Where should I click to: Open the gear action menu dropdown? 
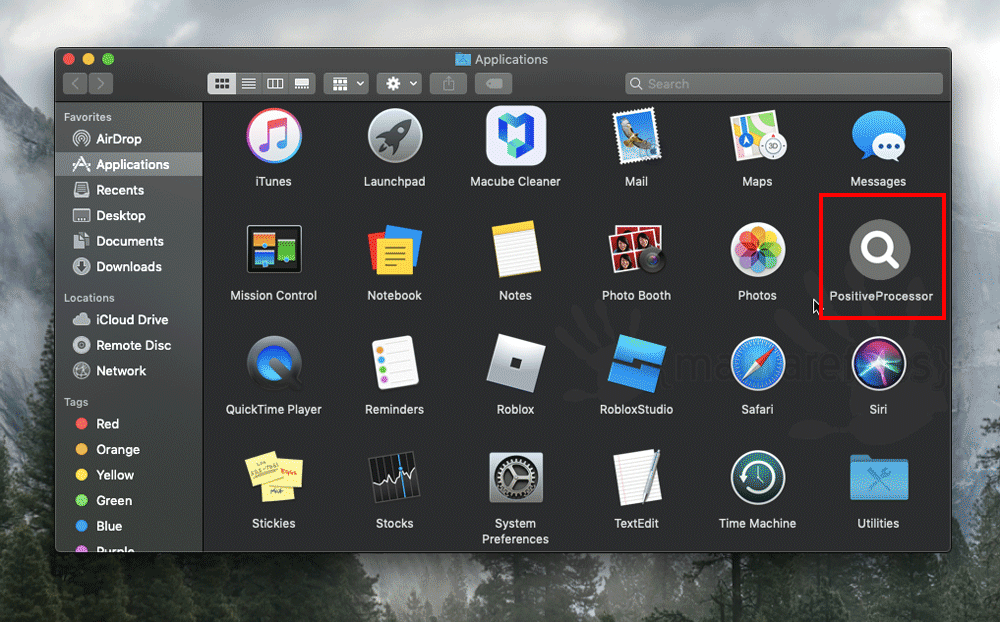coord(399,84)
